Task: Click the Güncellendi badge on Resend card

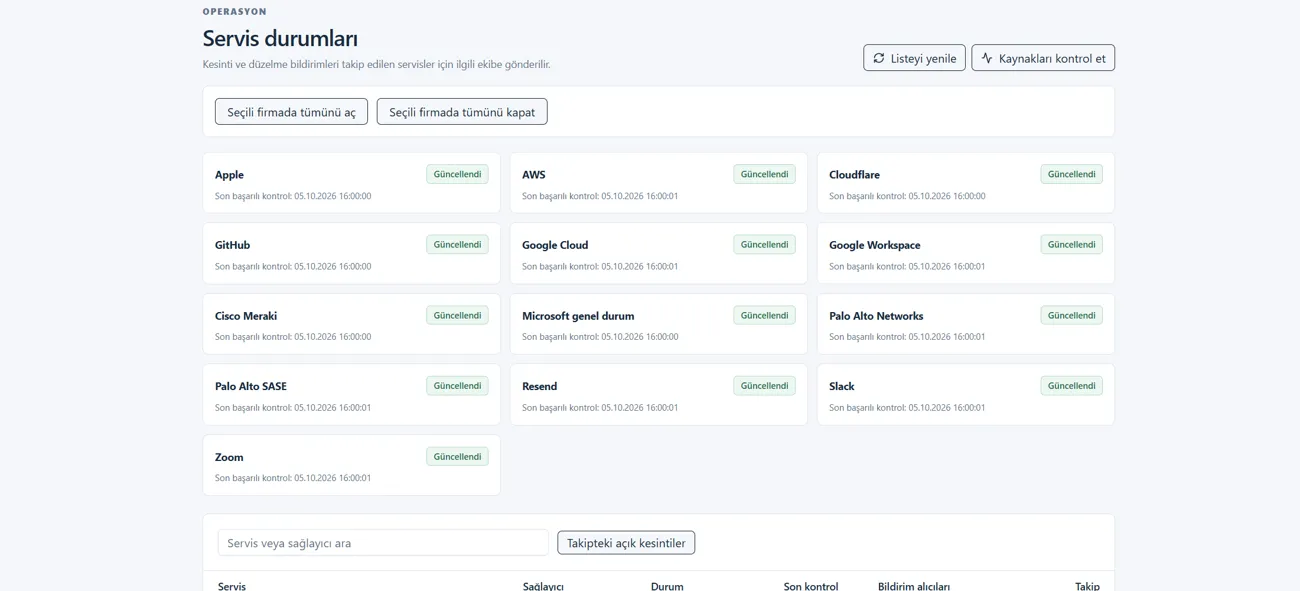Action: 764,385
